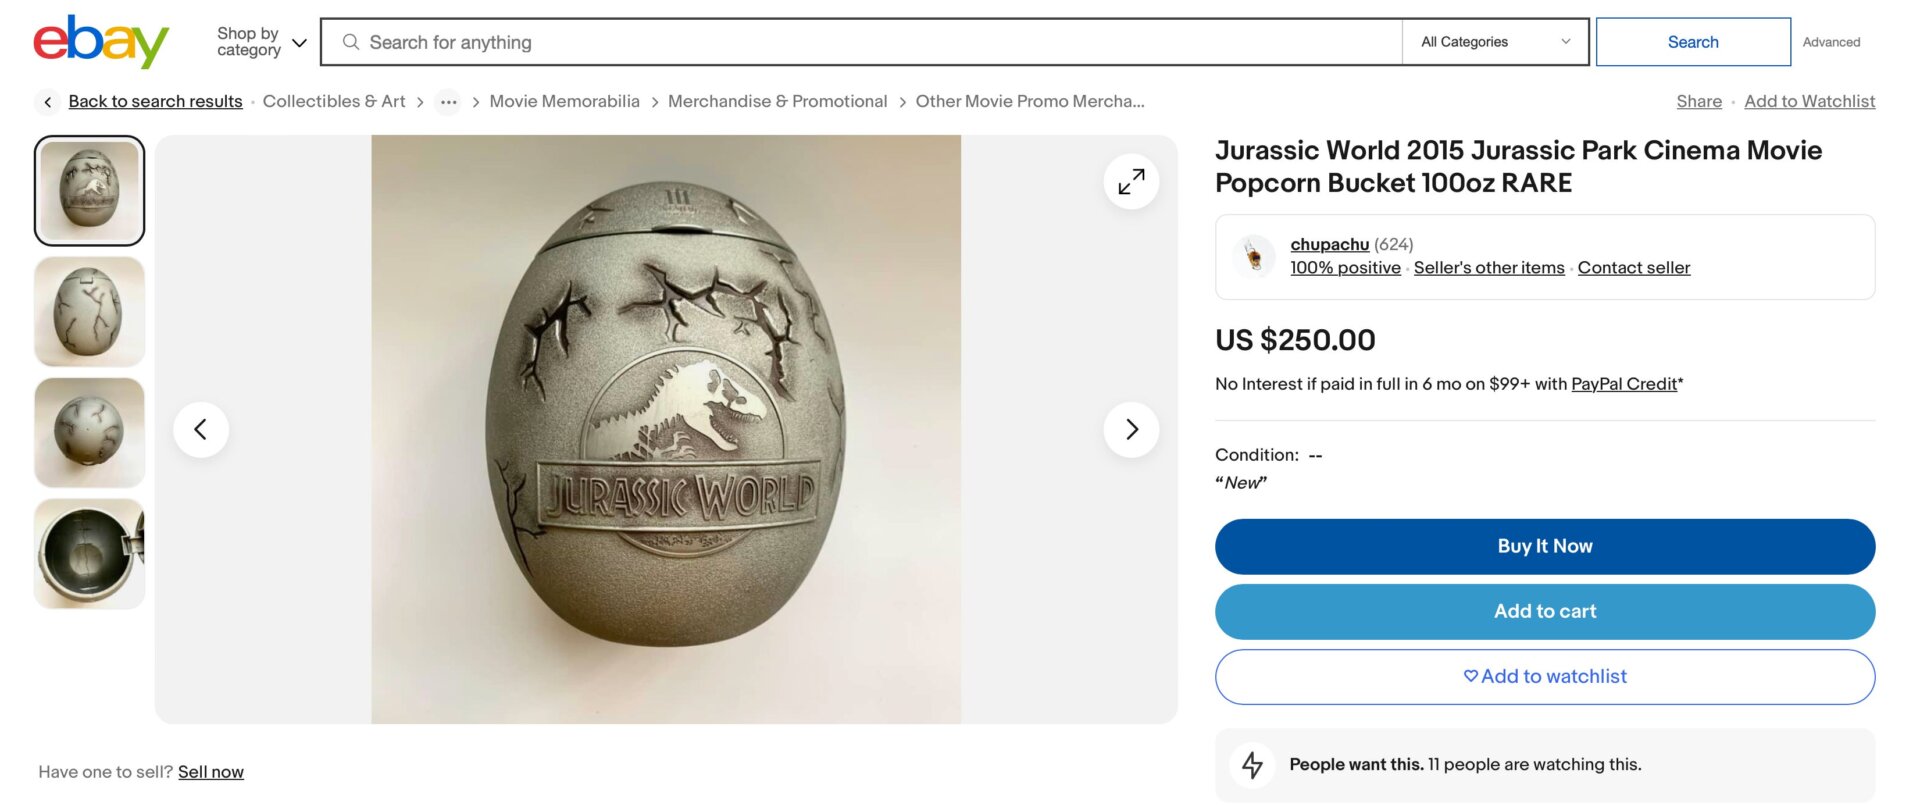Image resolution: width=1920 pixels, height=805 pixels.
Task: Open the Contact seller link
Action: 1634,267
